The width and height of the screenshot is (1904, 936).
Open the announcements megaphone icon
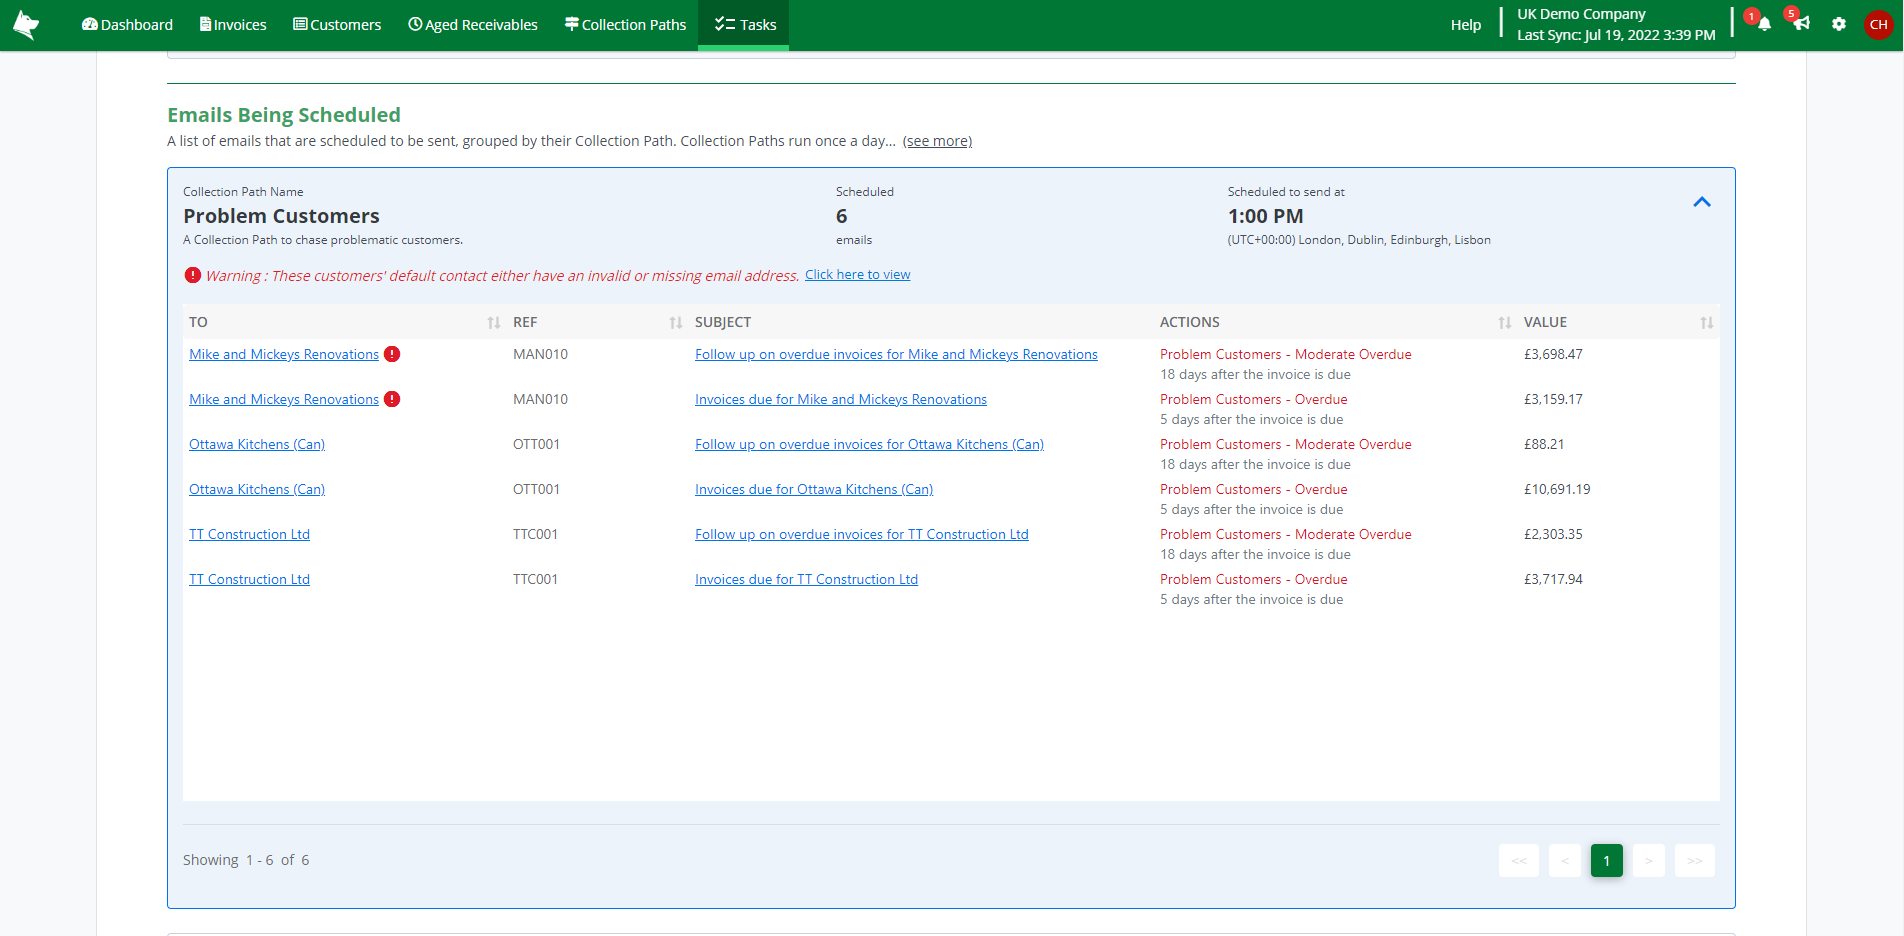coord(1801,24)
